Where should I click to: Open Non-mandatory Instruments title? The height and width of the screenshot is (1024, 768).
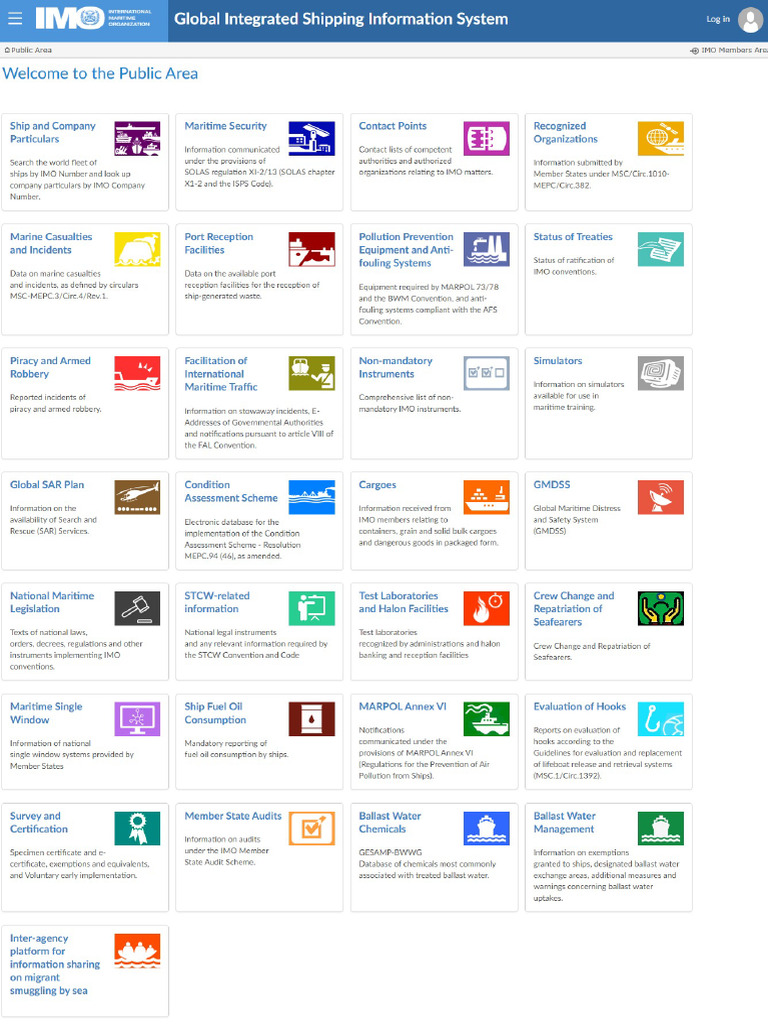click(395, 368)
